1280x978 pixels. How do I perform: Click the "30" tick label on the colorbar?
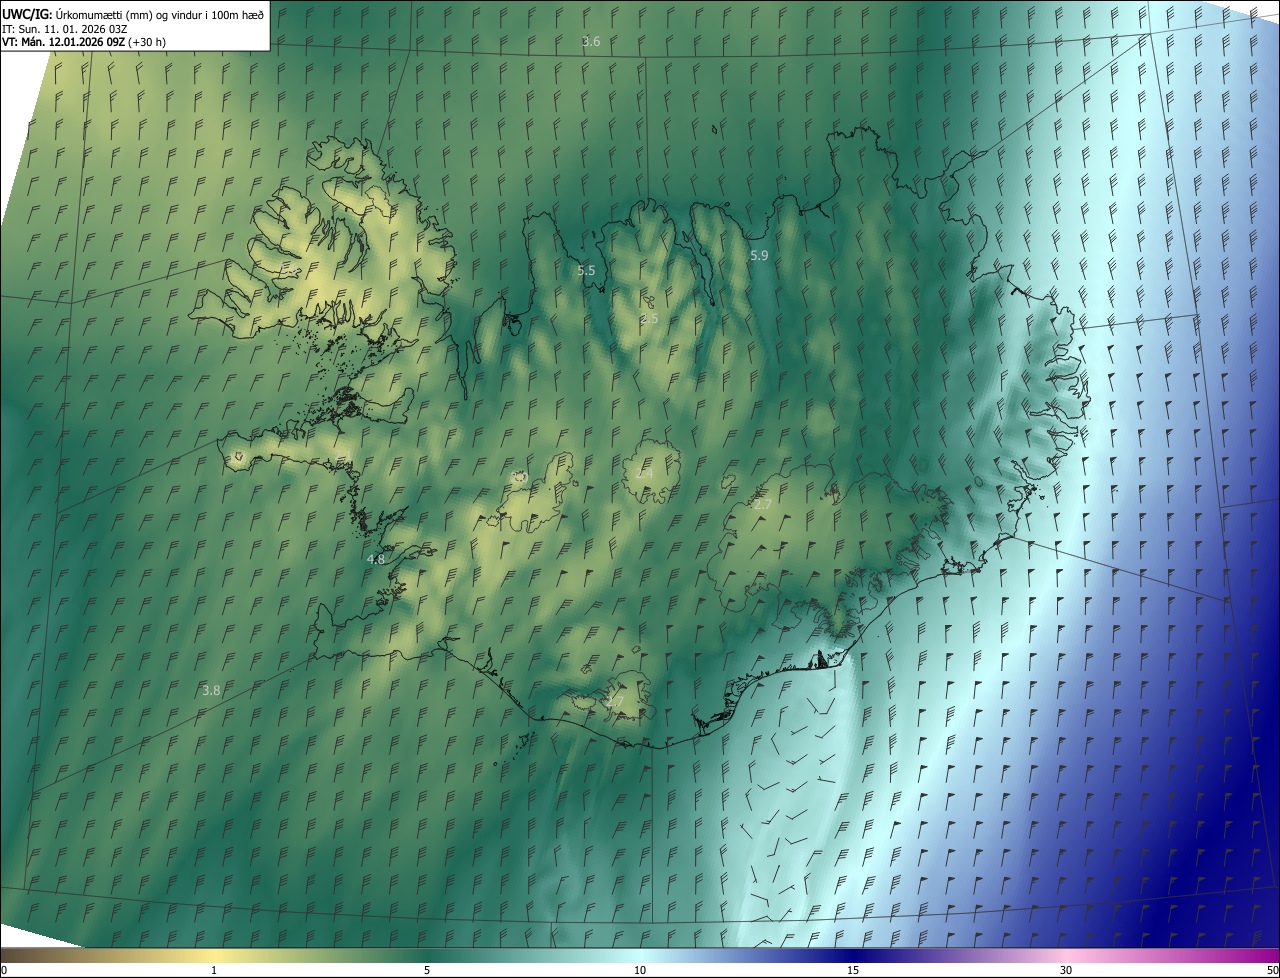(x=1066, y=970)
